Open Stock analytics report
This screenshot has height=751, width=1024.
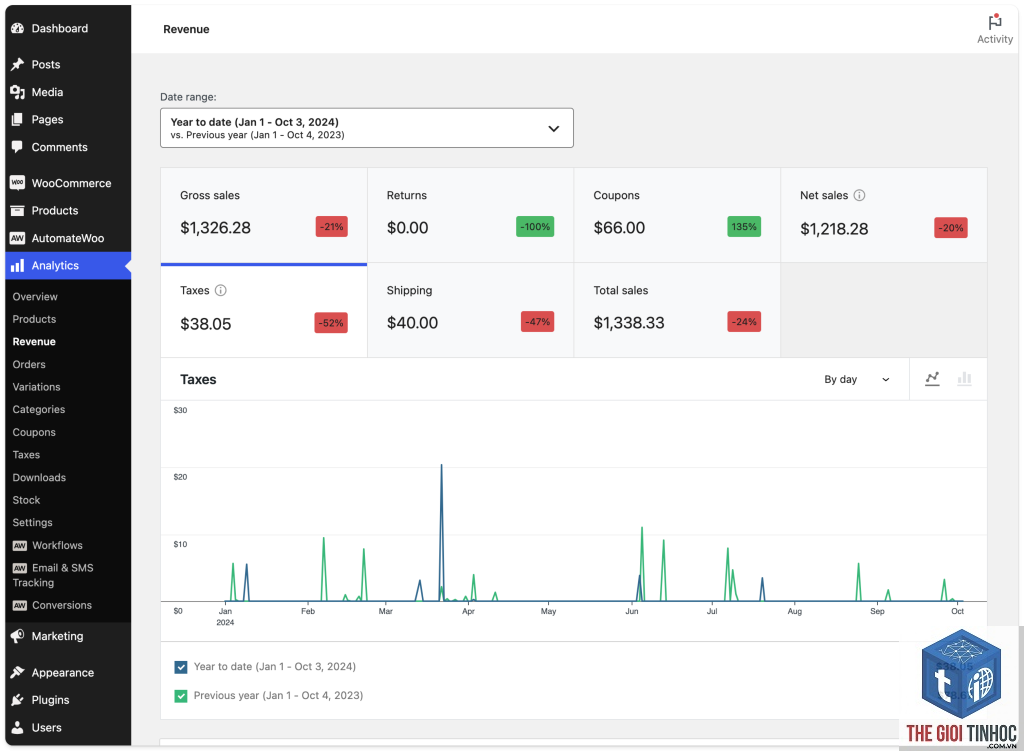[26, 500]
